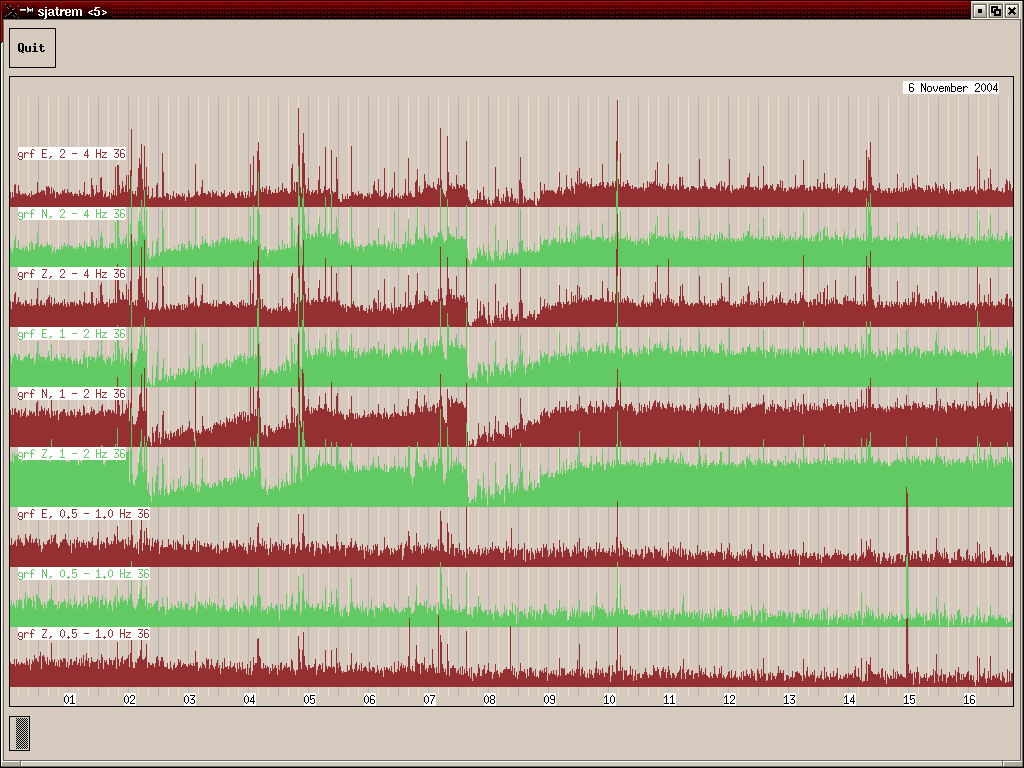Viewport: 1024px width, 768px height.
Task: Select the 'grf Z, 1 - 2 Hz 36' label
Action: coord(72,454)
